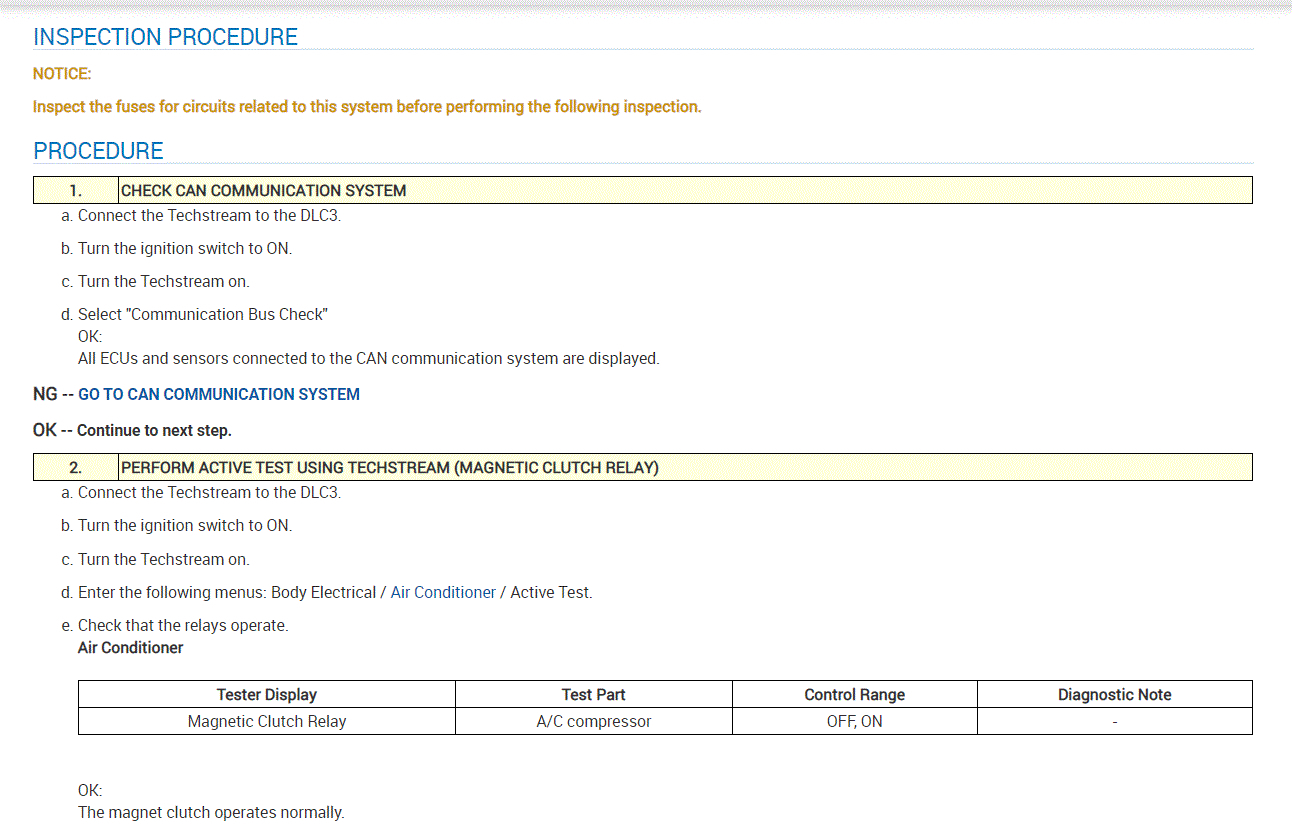Select the PERFORM ACTIVE TEST USING TECHSTREAM header

pyautogui.click(x=389, y=467)
